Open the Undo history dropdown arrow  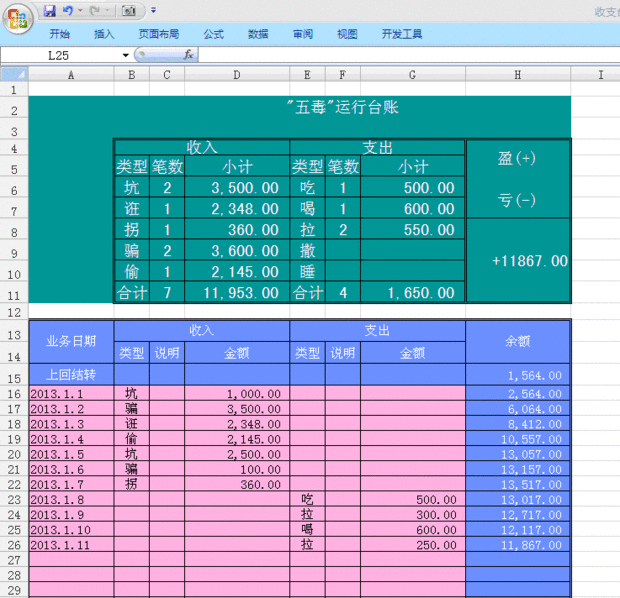pos(79,10)
